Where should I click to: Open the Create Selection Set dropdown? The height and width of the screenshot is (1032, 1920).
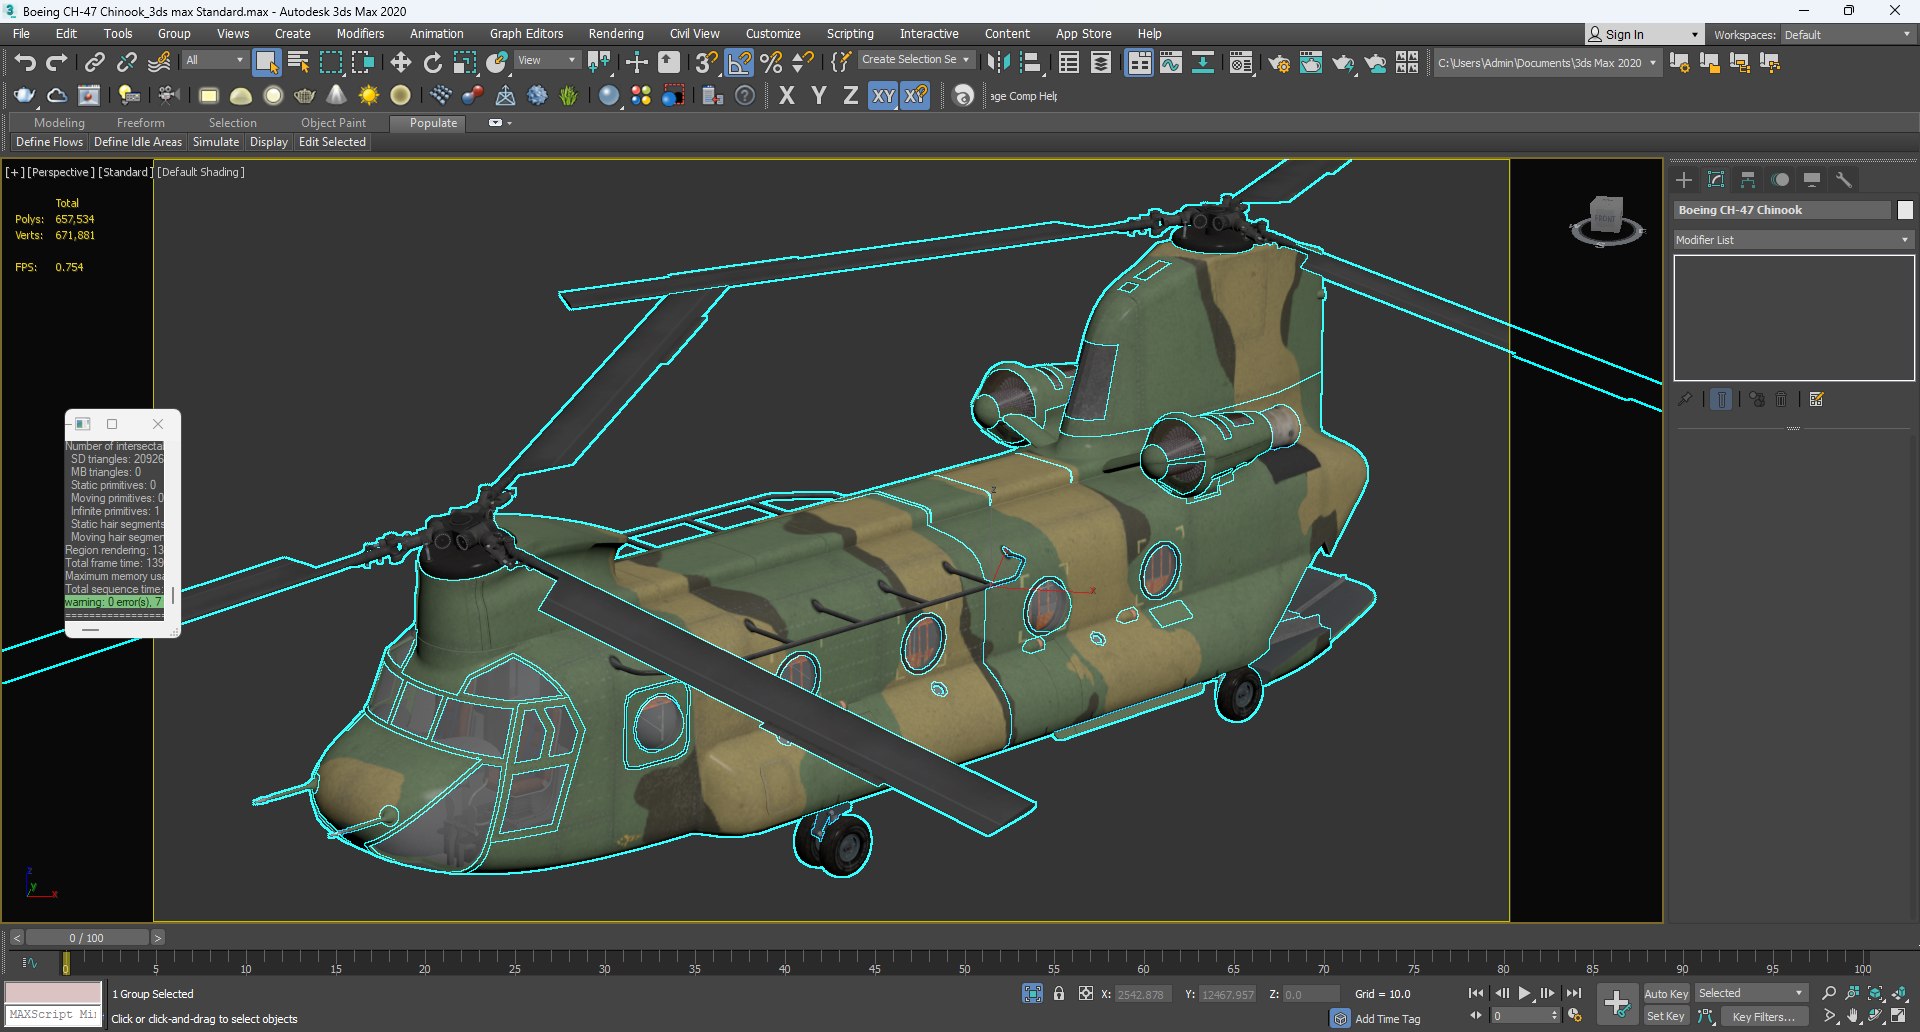(915, 60)
